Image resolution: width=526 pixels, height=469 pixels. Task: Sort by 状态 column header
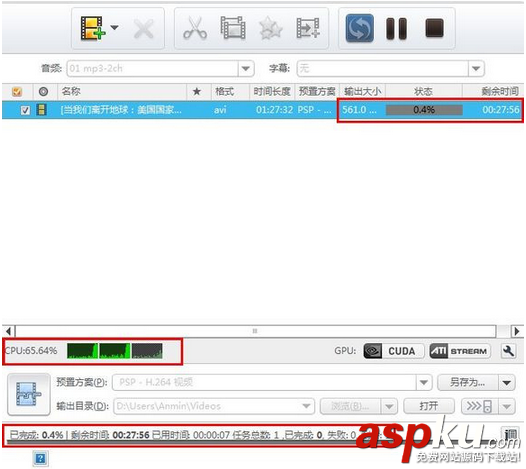423,91
